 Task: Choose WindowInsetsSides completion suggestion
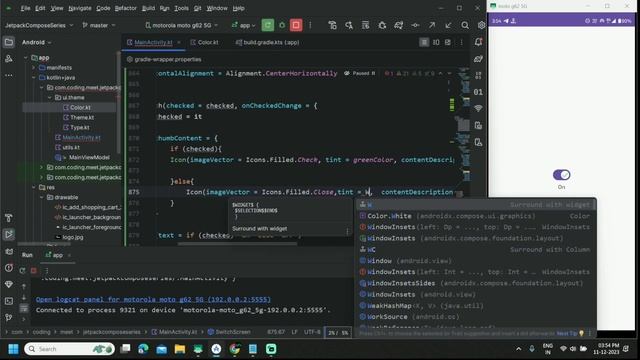(x=476, y=283)
